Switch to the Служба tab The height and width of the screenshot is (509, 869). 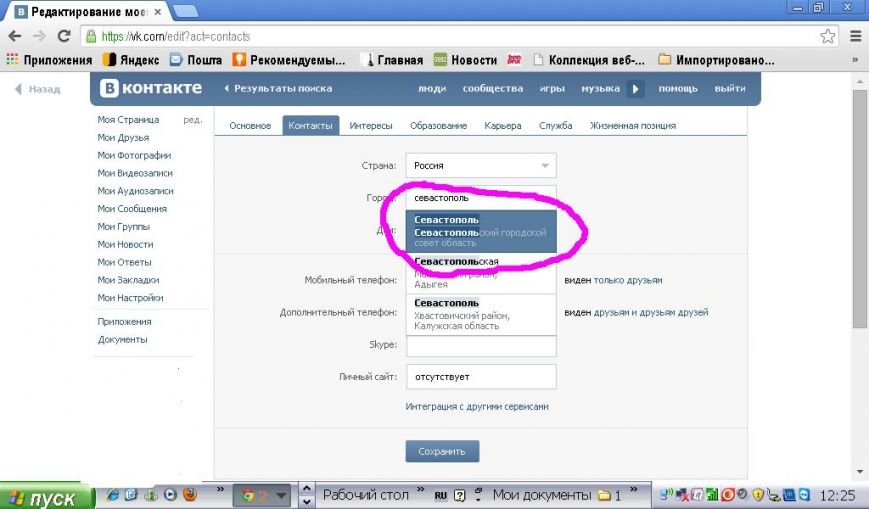click(x=555, y=126)
